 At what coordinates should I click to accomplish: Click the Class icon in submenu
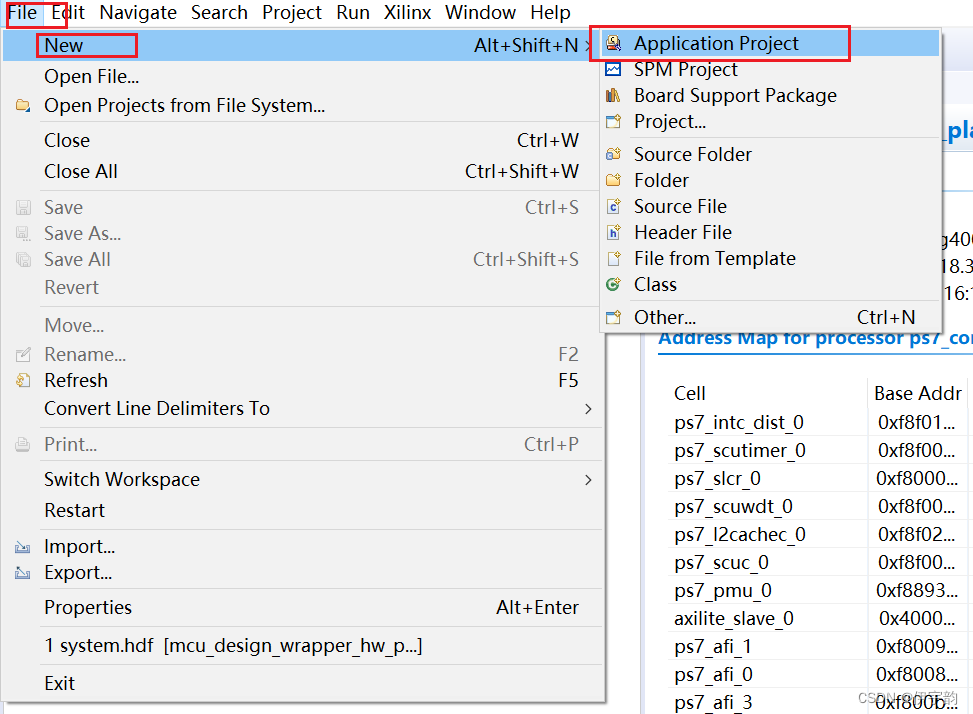click(614, 285)
